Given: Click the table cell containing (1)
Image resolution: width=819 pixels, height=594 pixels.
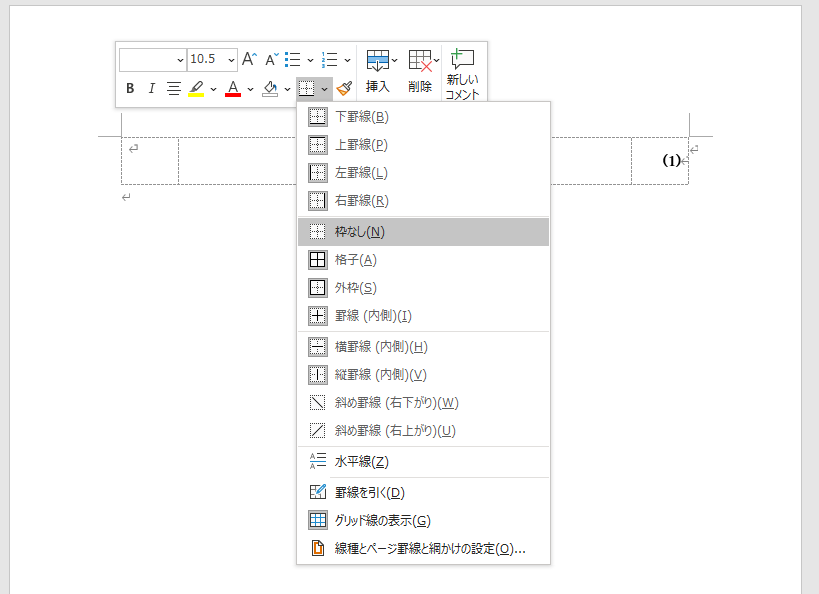Looking at the screenshot, I should click(660, 161).
